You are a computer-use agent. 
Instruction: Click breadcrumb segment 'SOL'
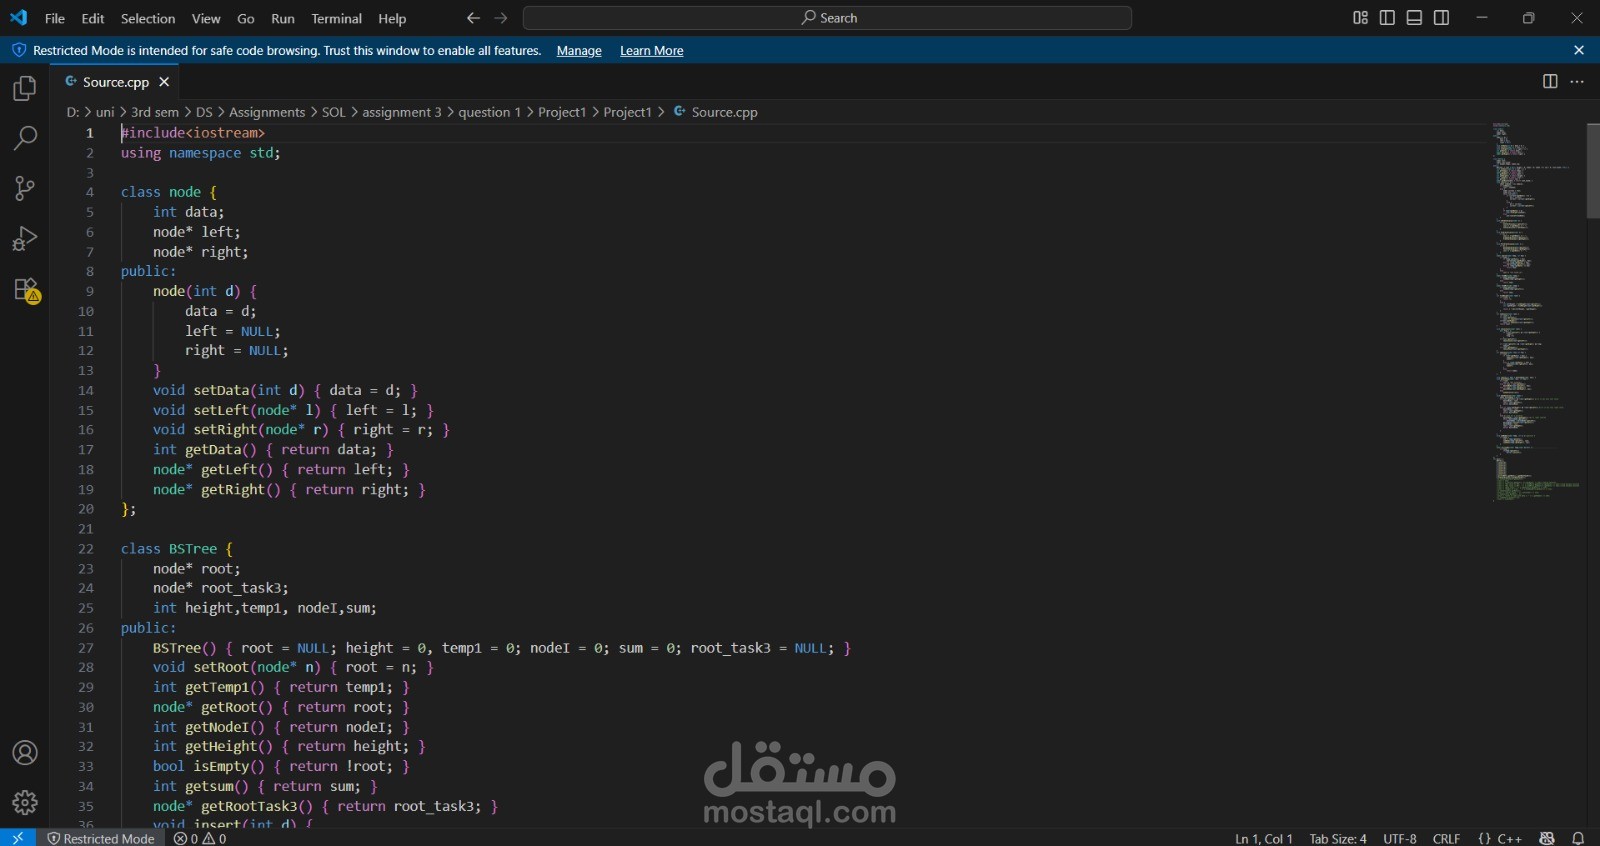tap(334, 112)
